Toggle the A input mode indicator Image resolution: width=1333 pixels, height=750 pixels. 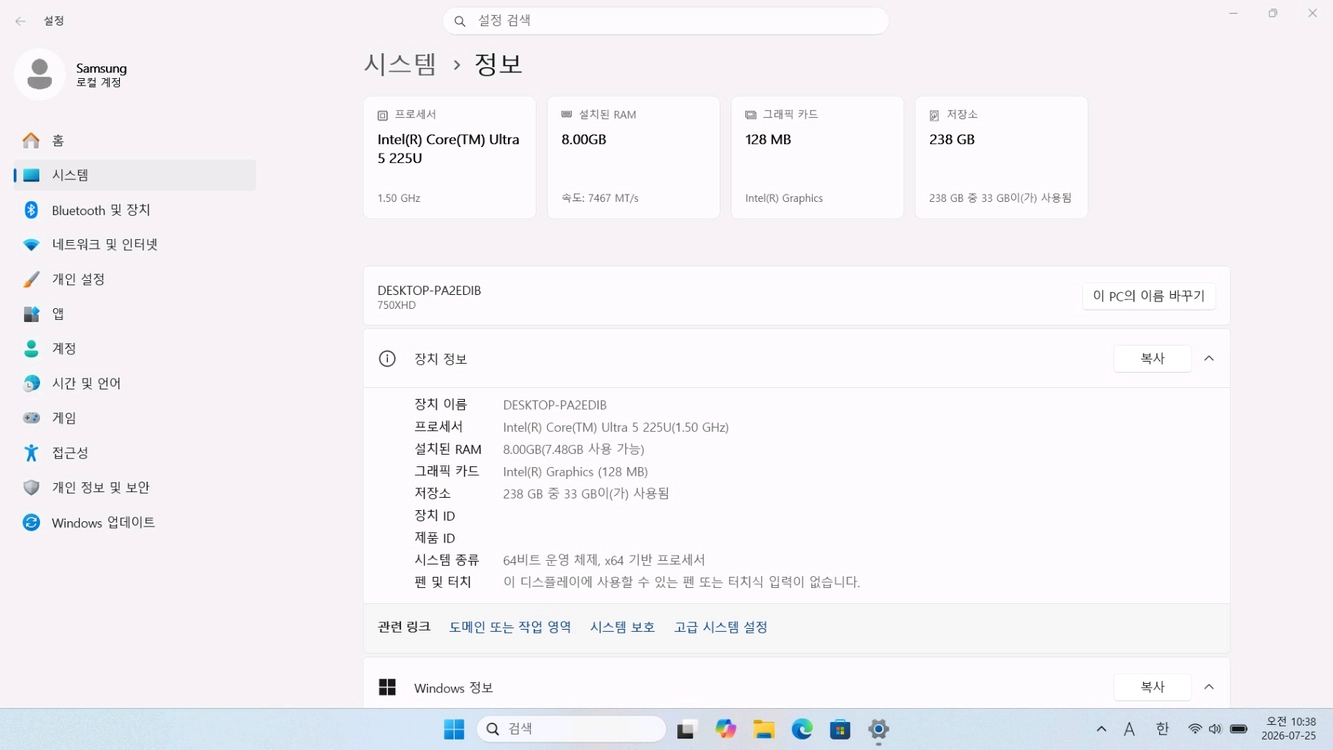1129,729
